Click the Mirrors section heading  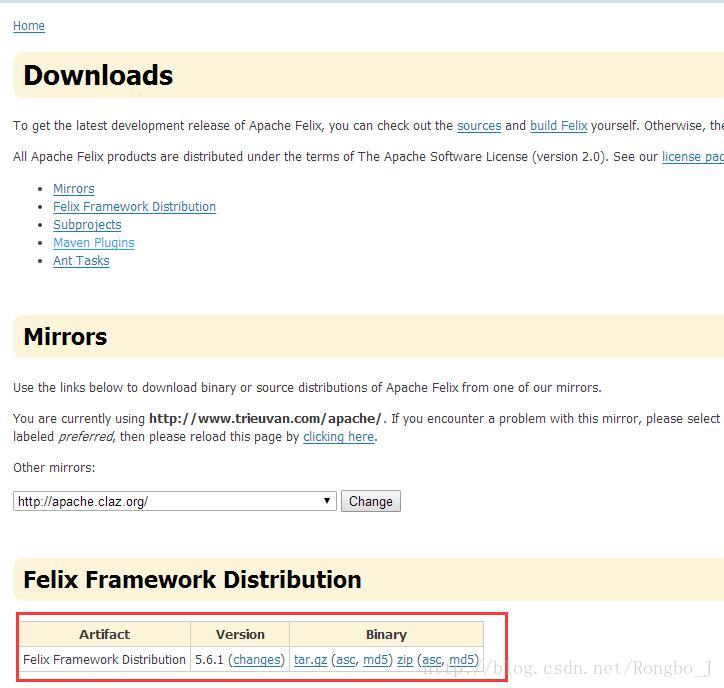coord(65,337)
